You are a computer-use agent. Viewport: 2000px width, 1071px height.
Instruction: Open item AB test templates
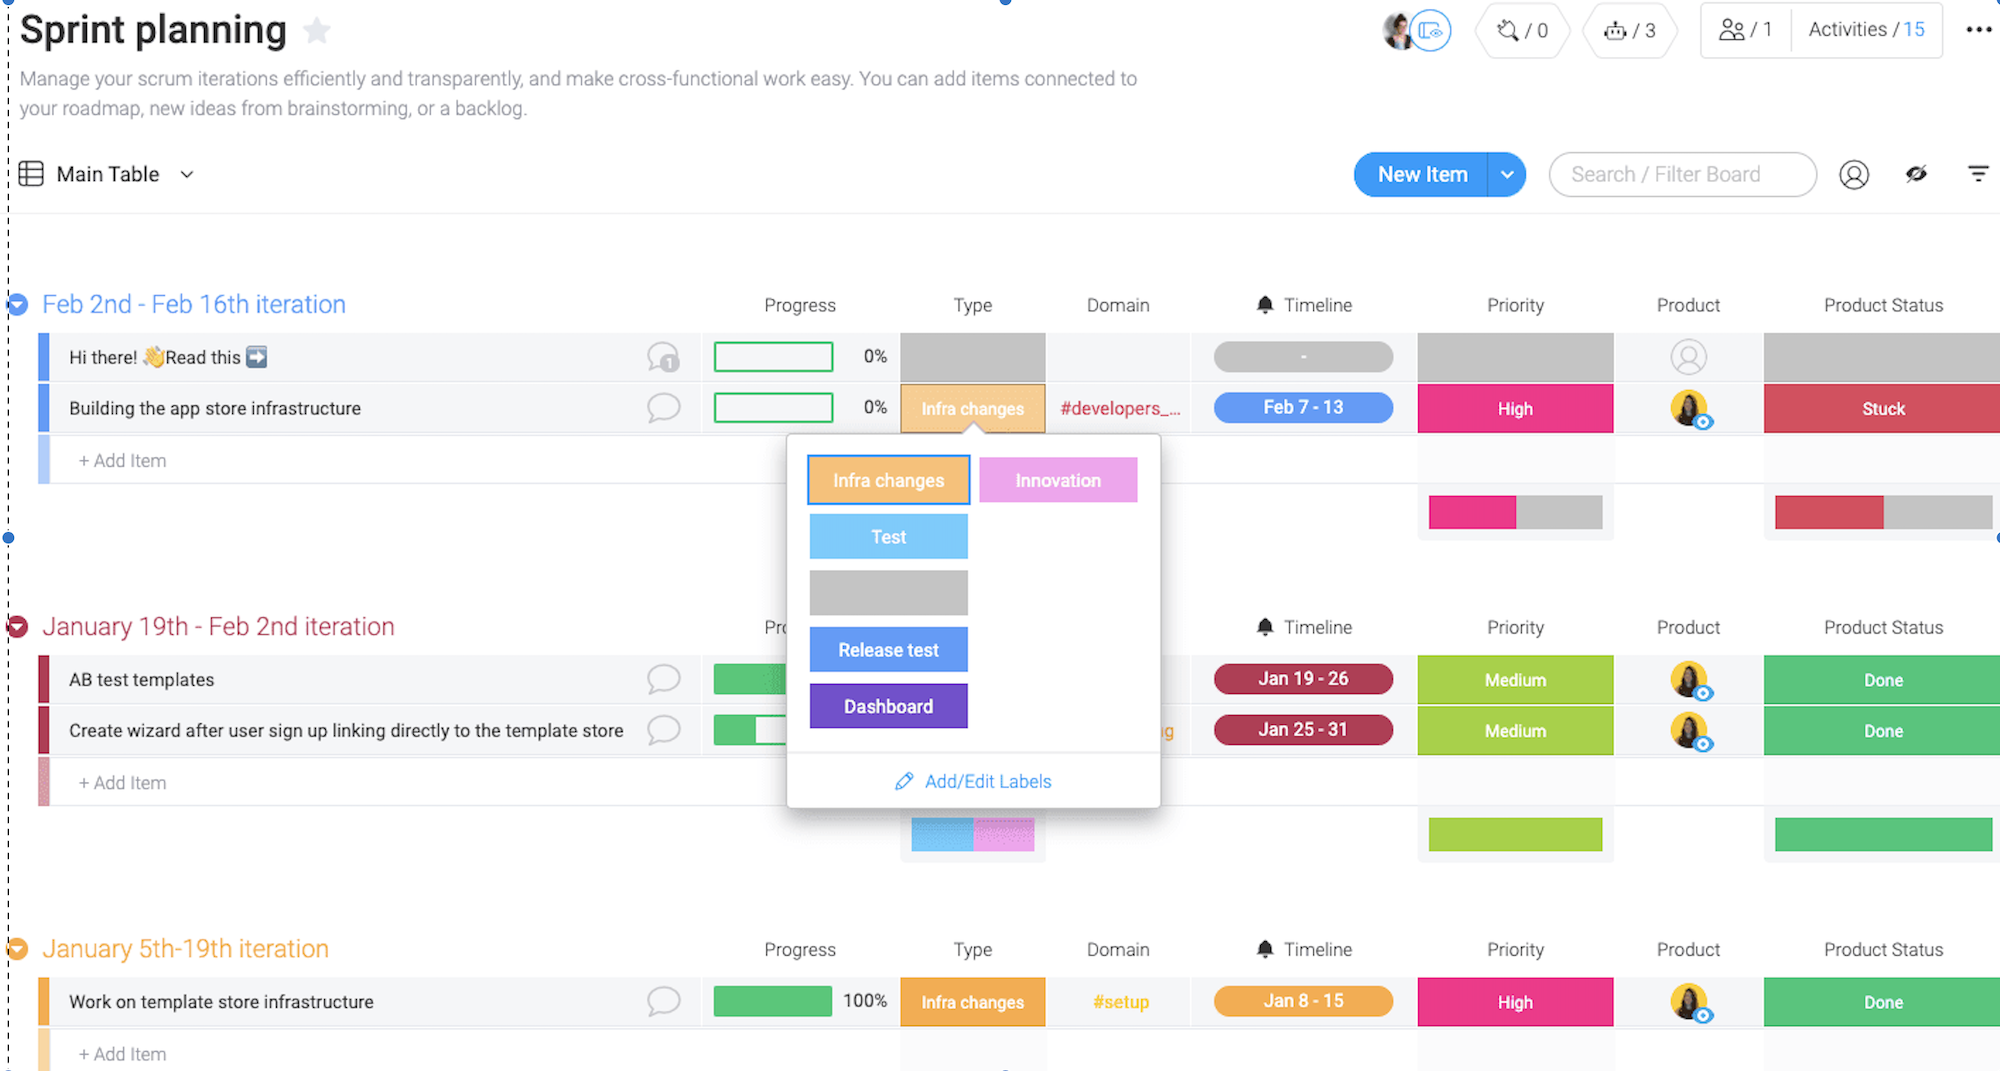coord(141,679)
